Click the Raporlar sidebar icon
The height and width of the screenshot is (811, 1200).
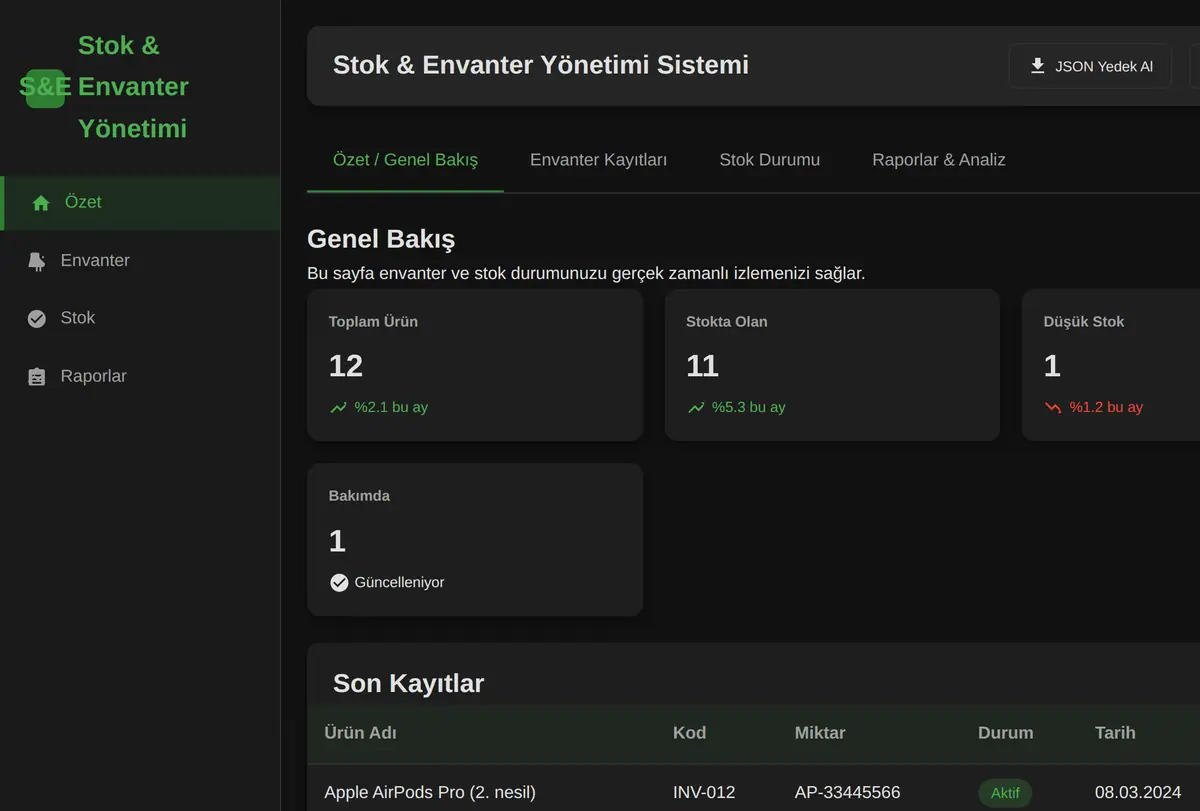37,377
